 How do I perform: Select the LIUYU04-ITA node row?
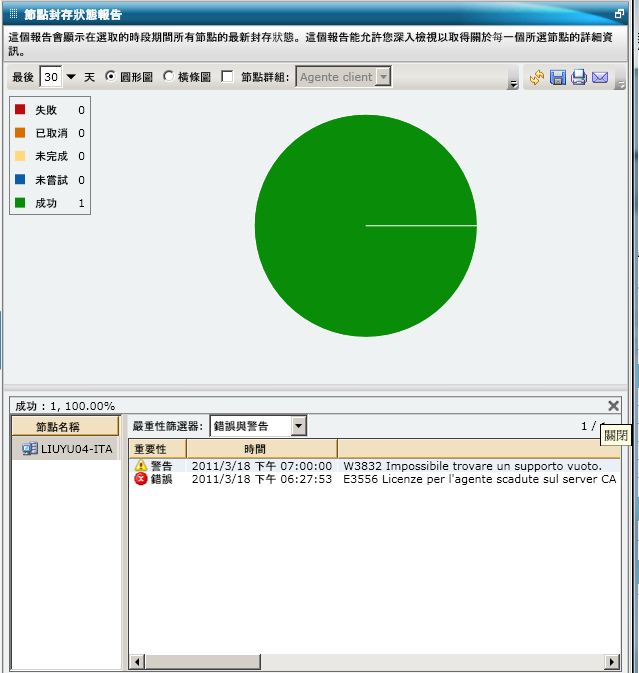(65, 449)
